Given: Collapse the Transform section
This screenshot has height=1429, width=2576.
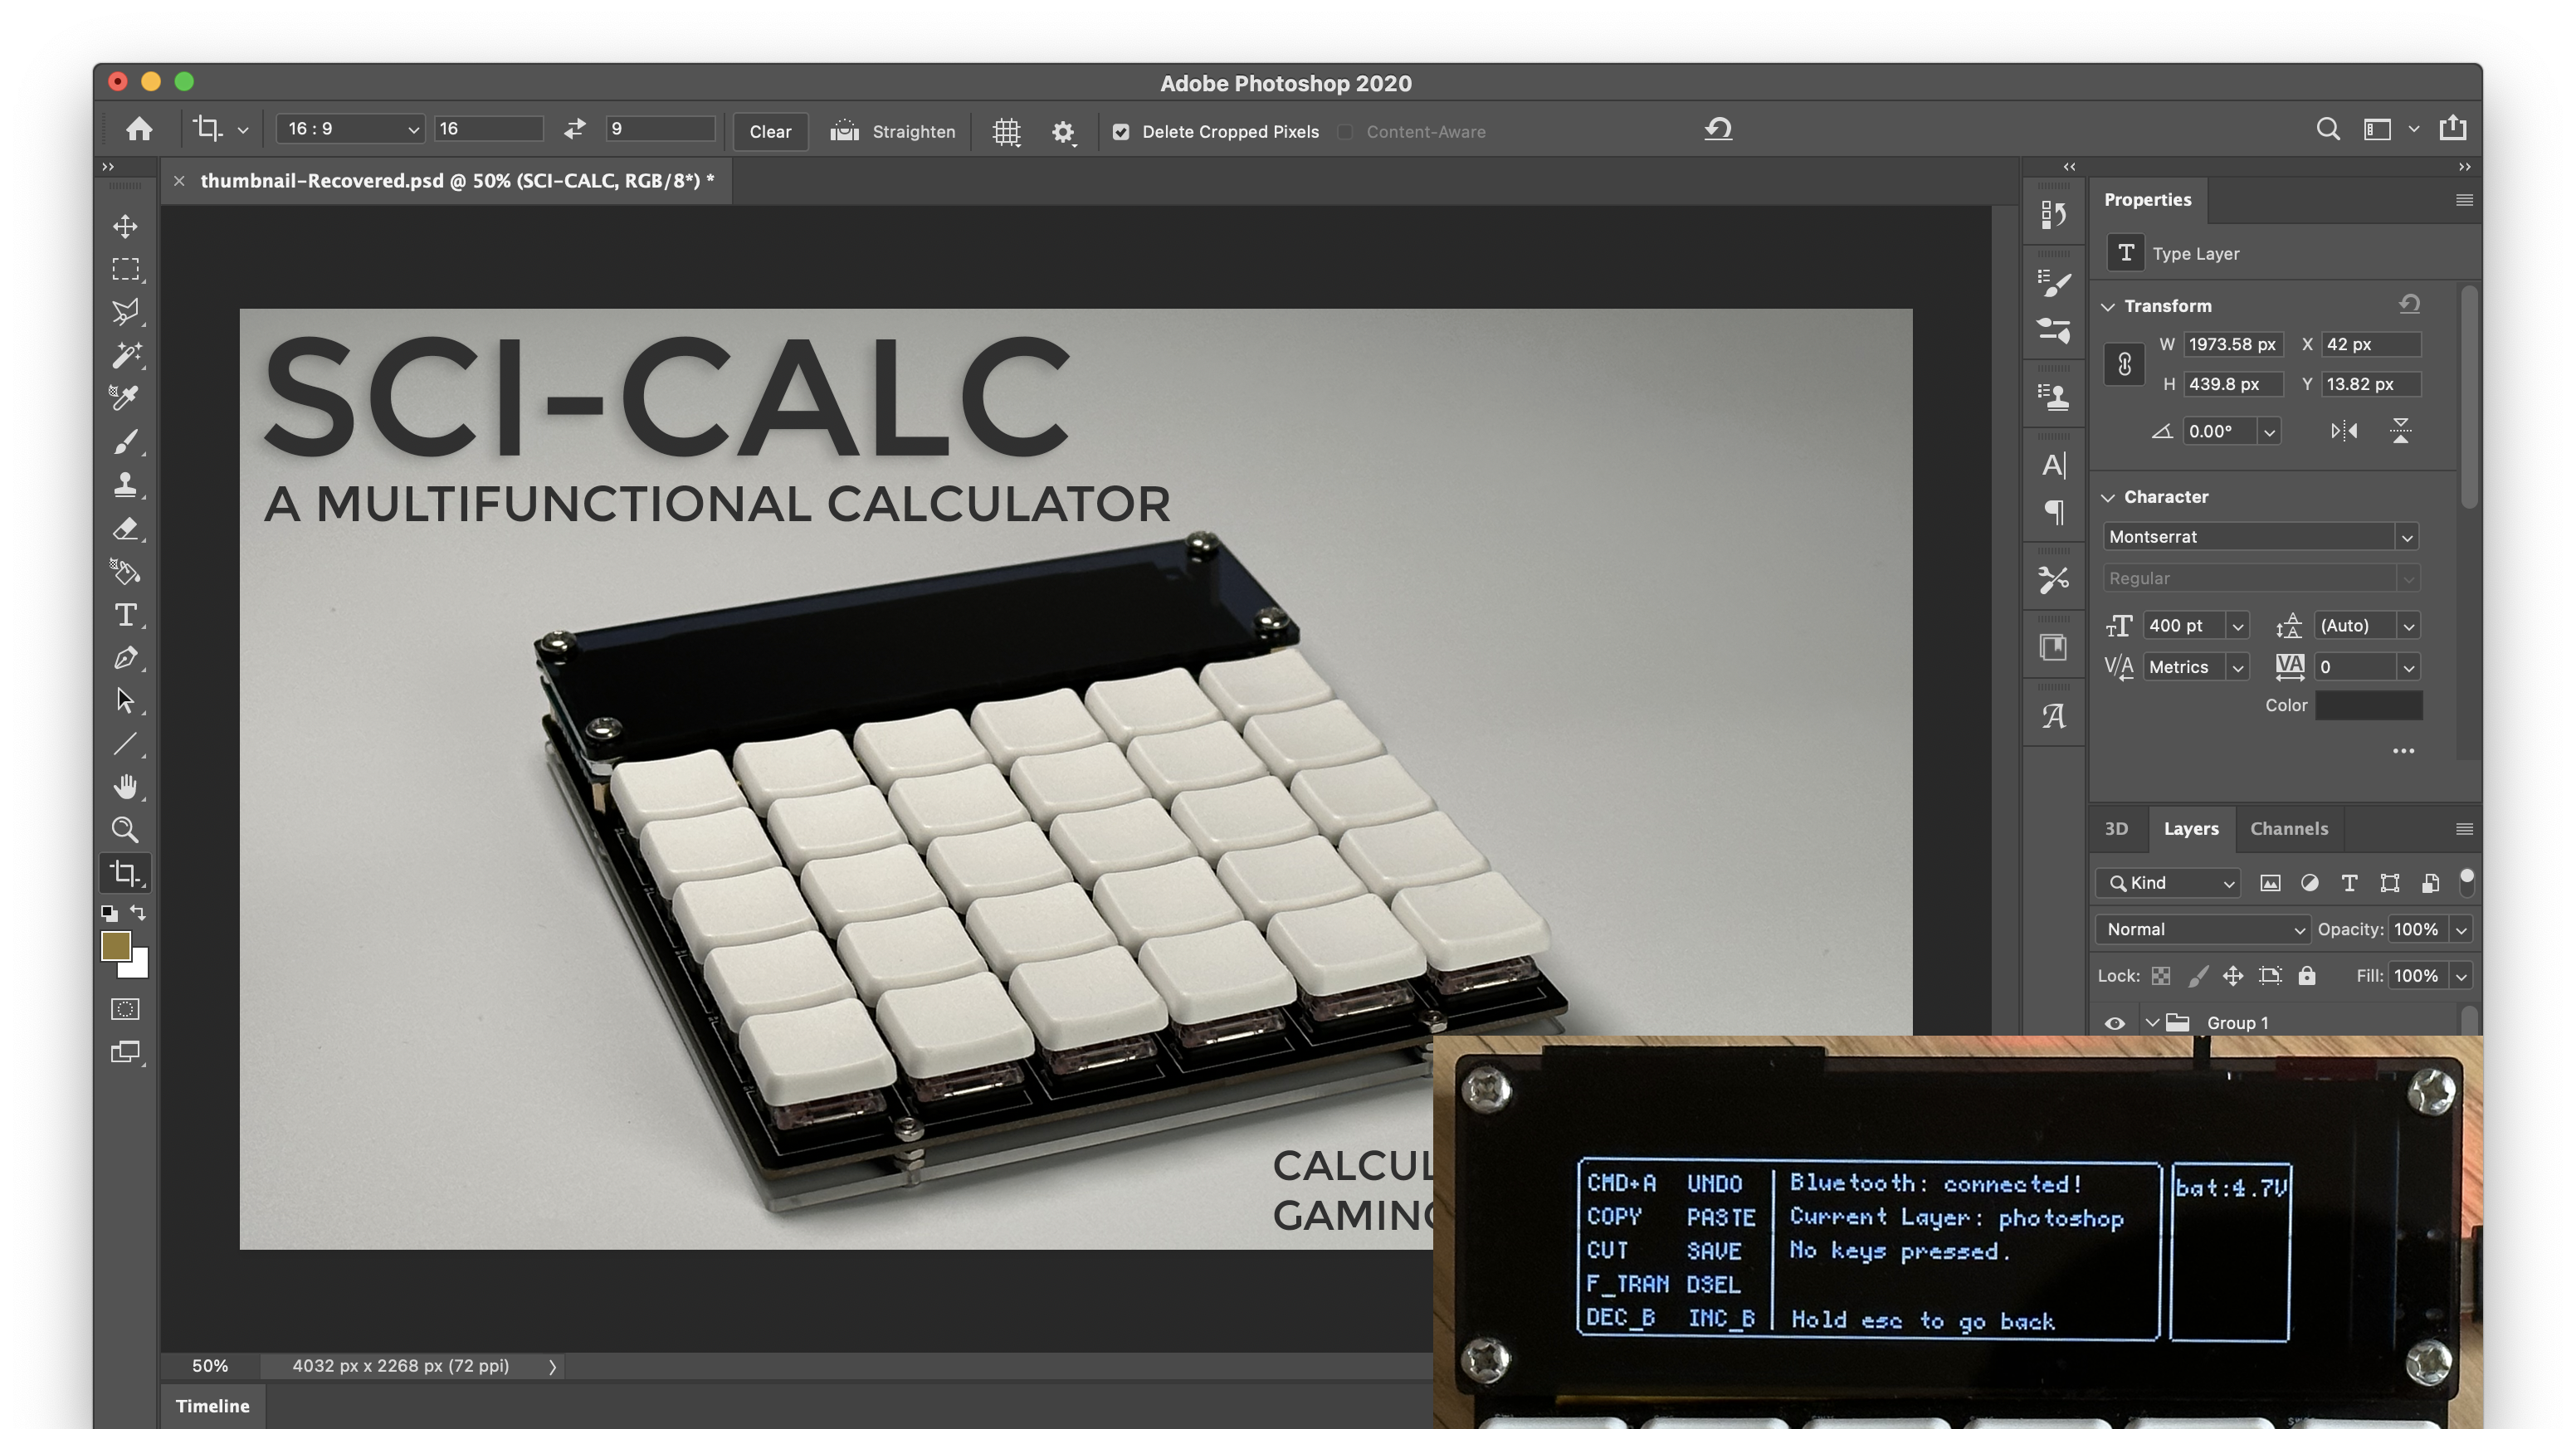Looking at the screenshot, I should [2108, 306].
